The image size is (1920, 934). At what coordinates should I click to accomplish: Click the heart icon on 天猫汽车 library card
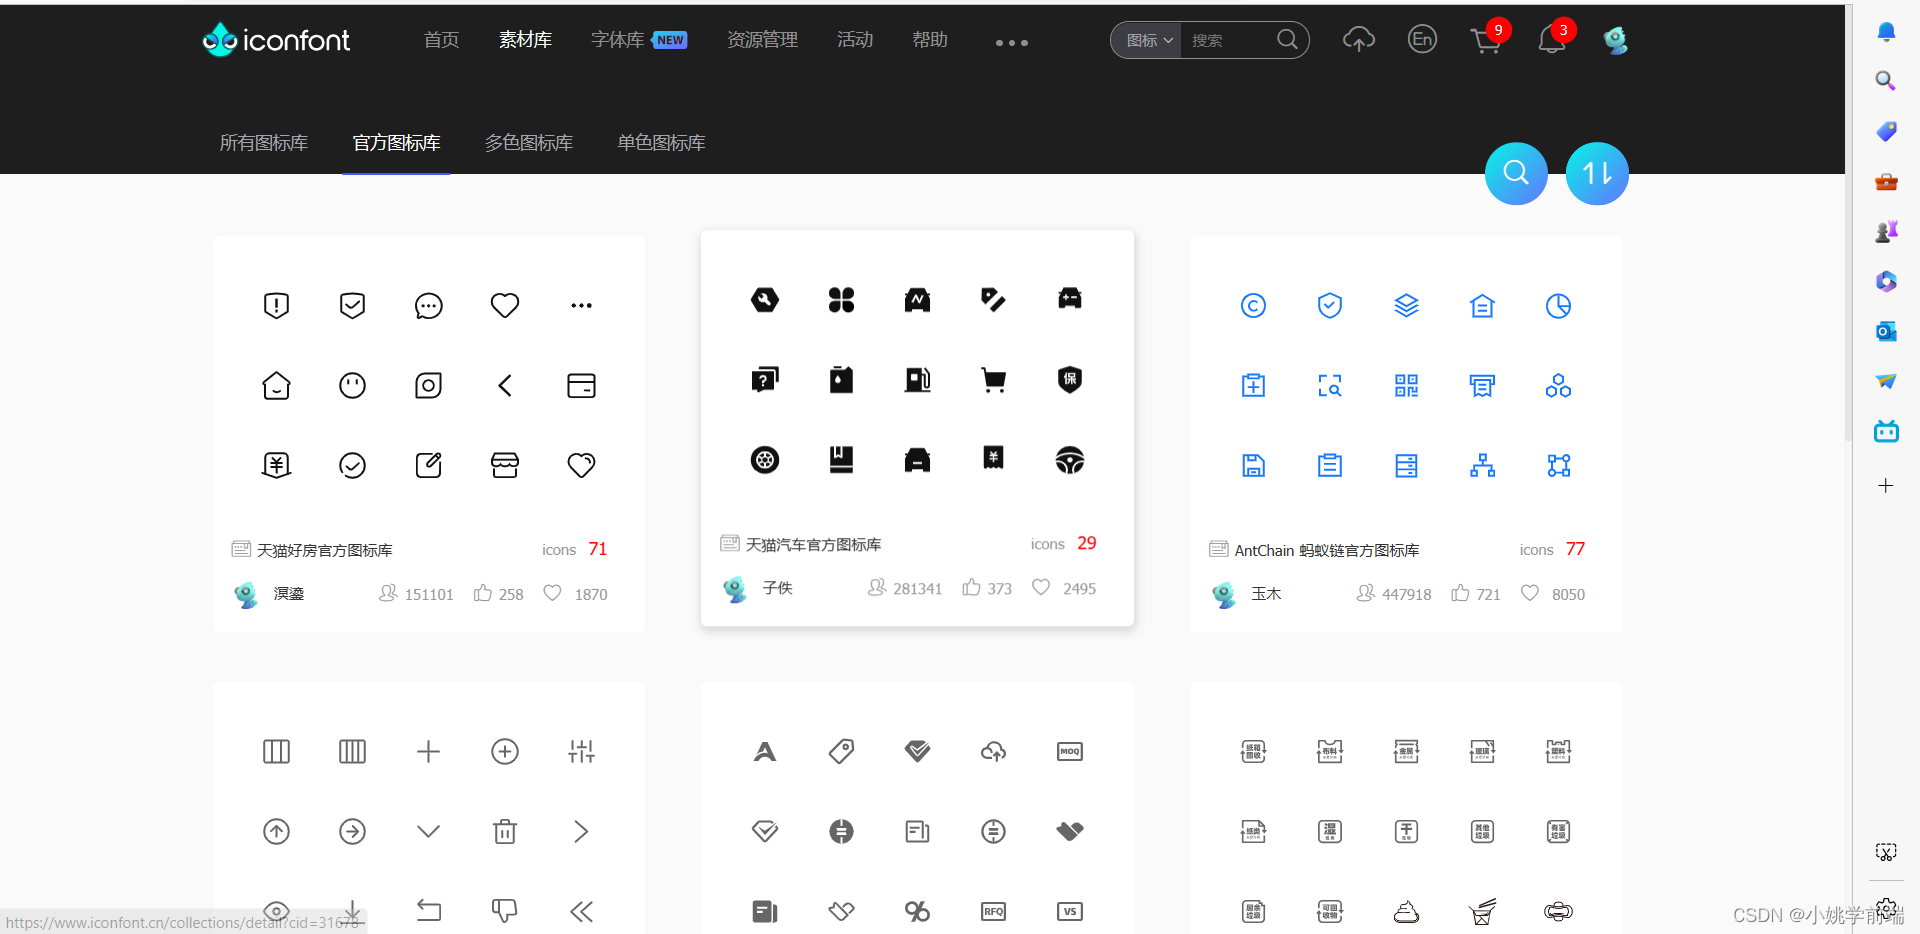(x=1040, y=587)
